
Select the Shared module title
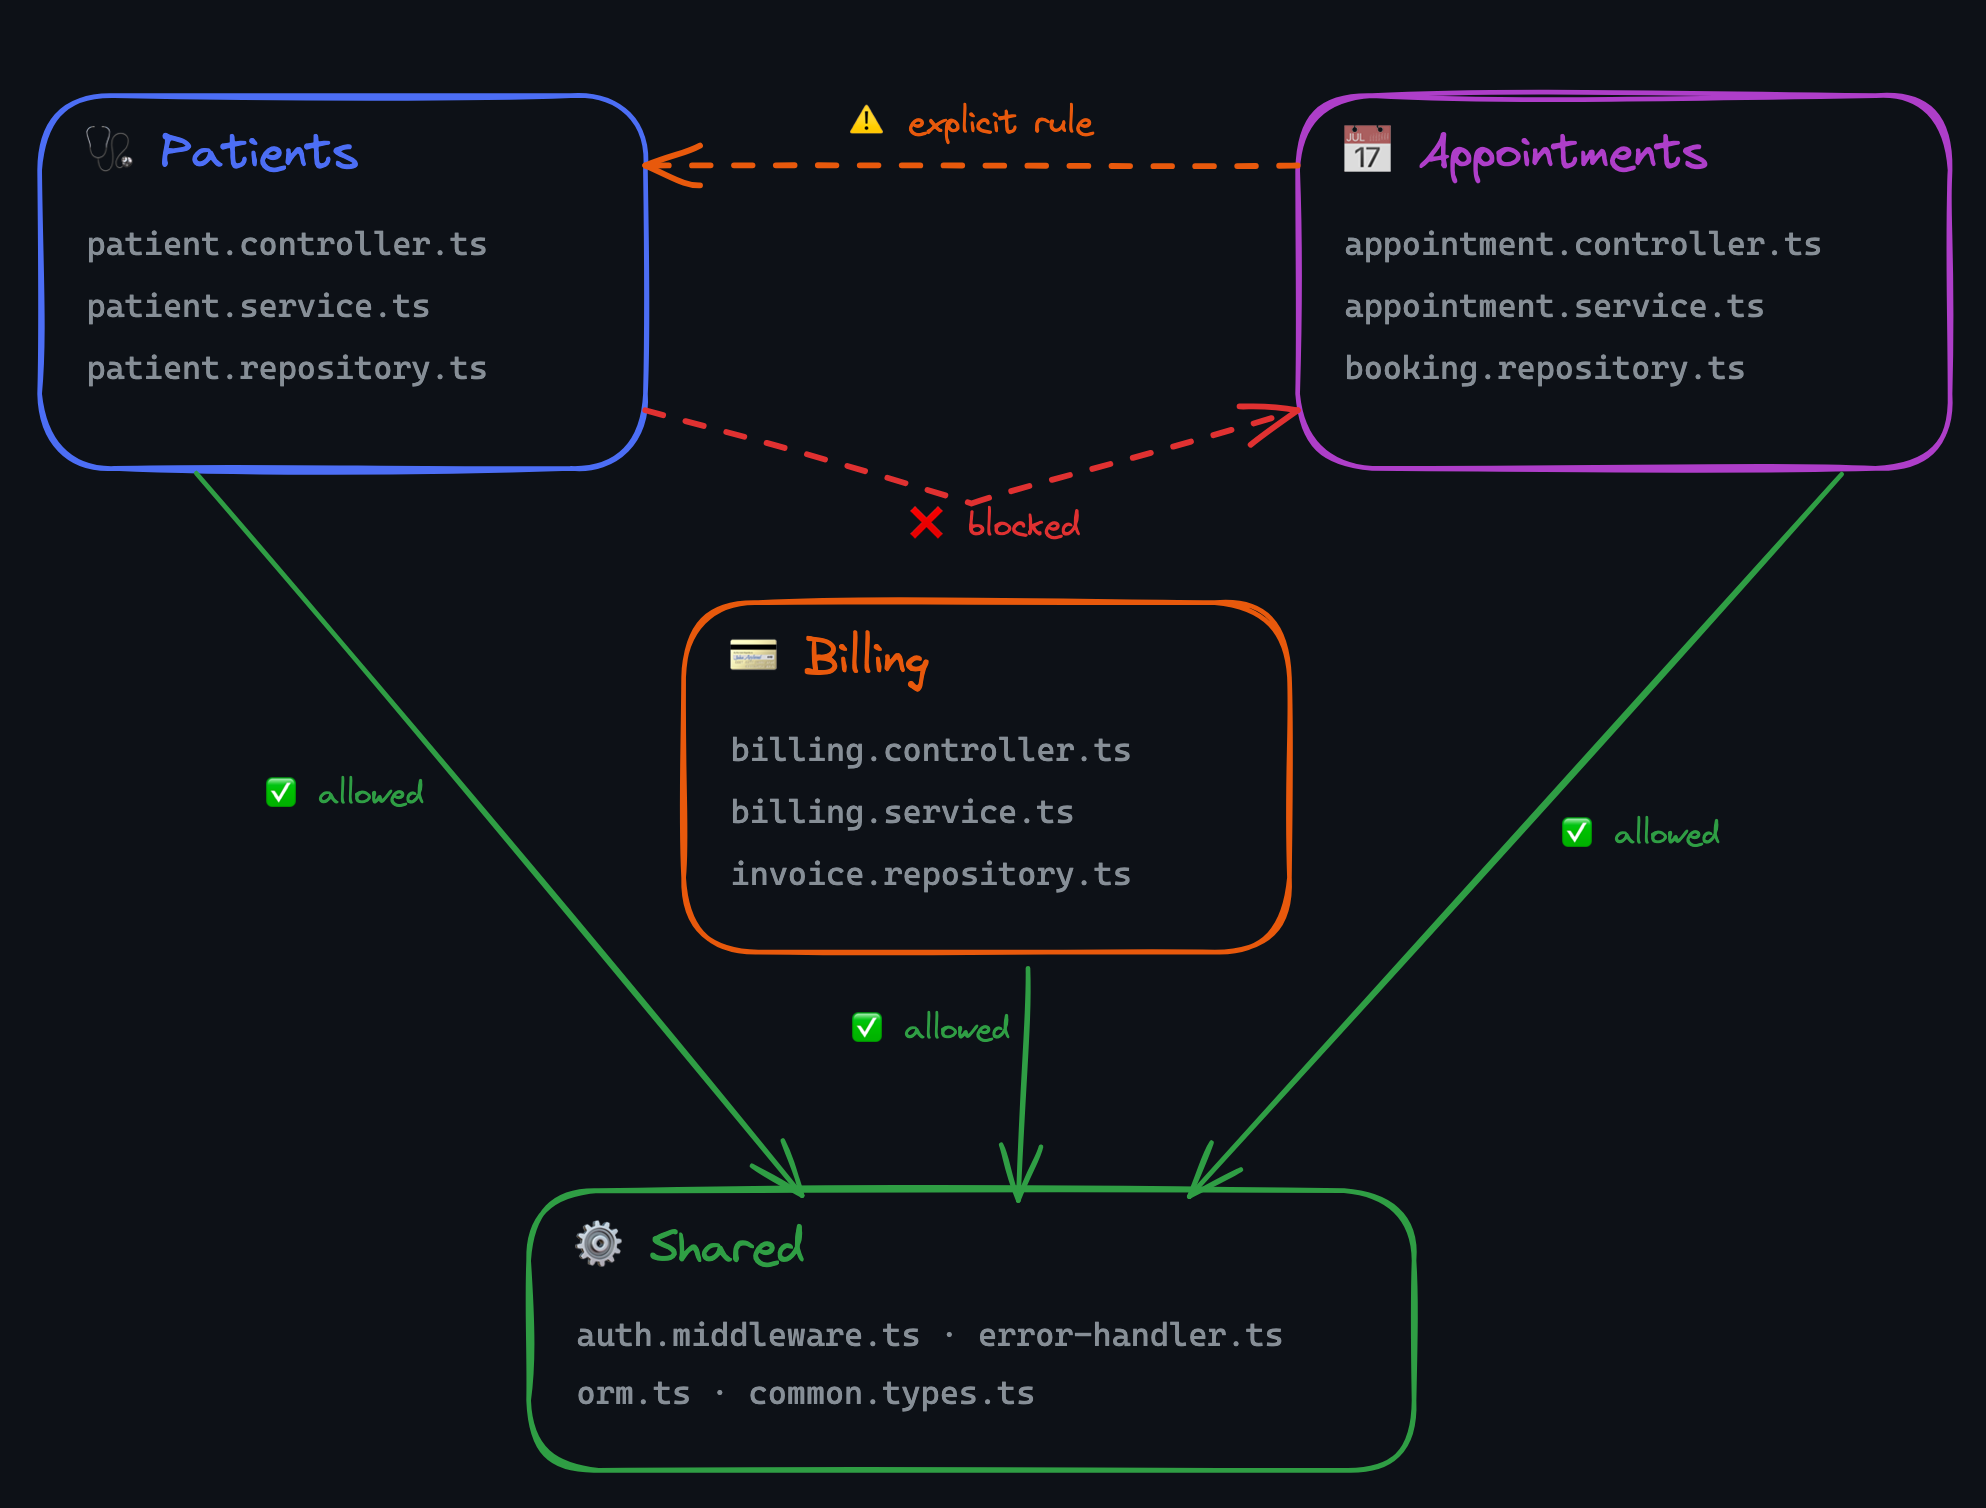pyautogui.click(x=726, y=1247)
